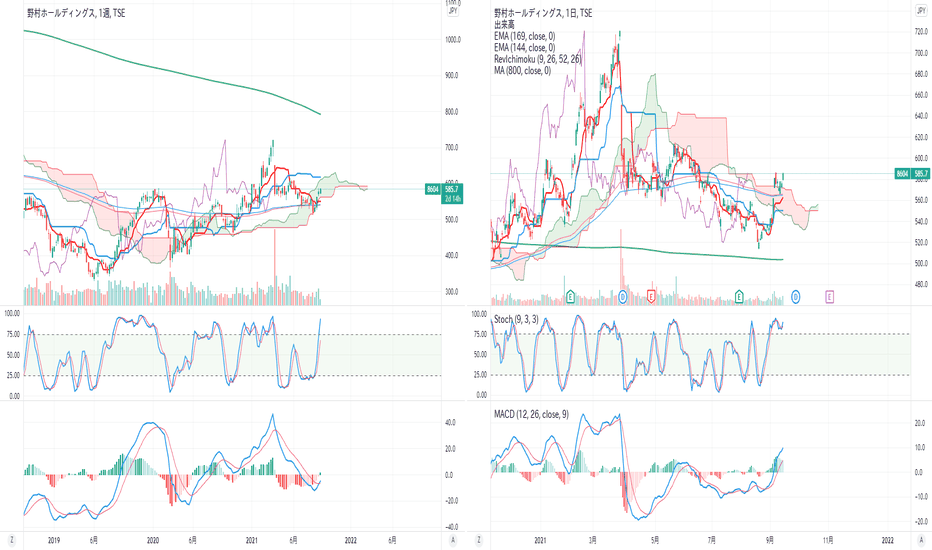Image resolution: width=932 pixels, height=550 pixels.
Task: Click the red E earnings marker on daily chart
Action: click(x=651, y=296)
